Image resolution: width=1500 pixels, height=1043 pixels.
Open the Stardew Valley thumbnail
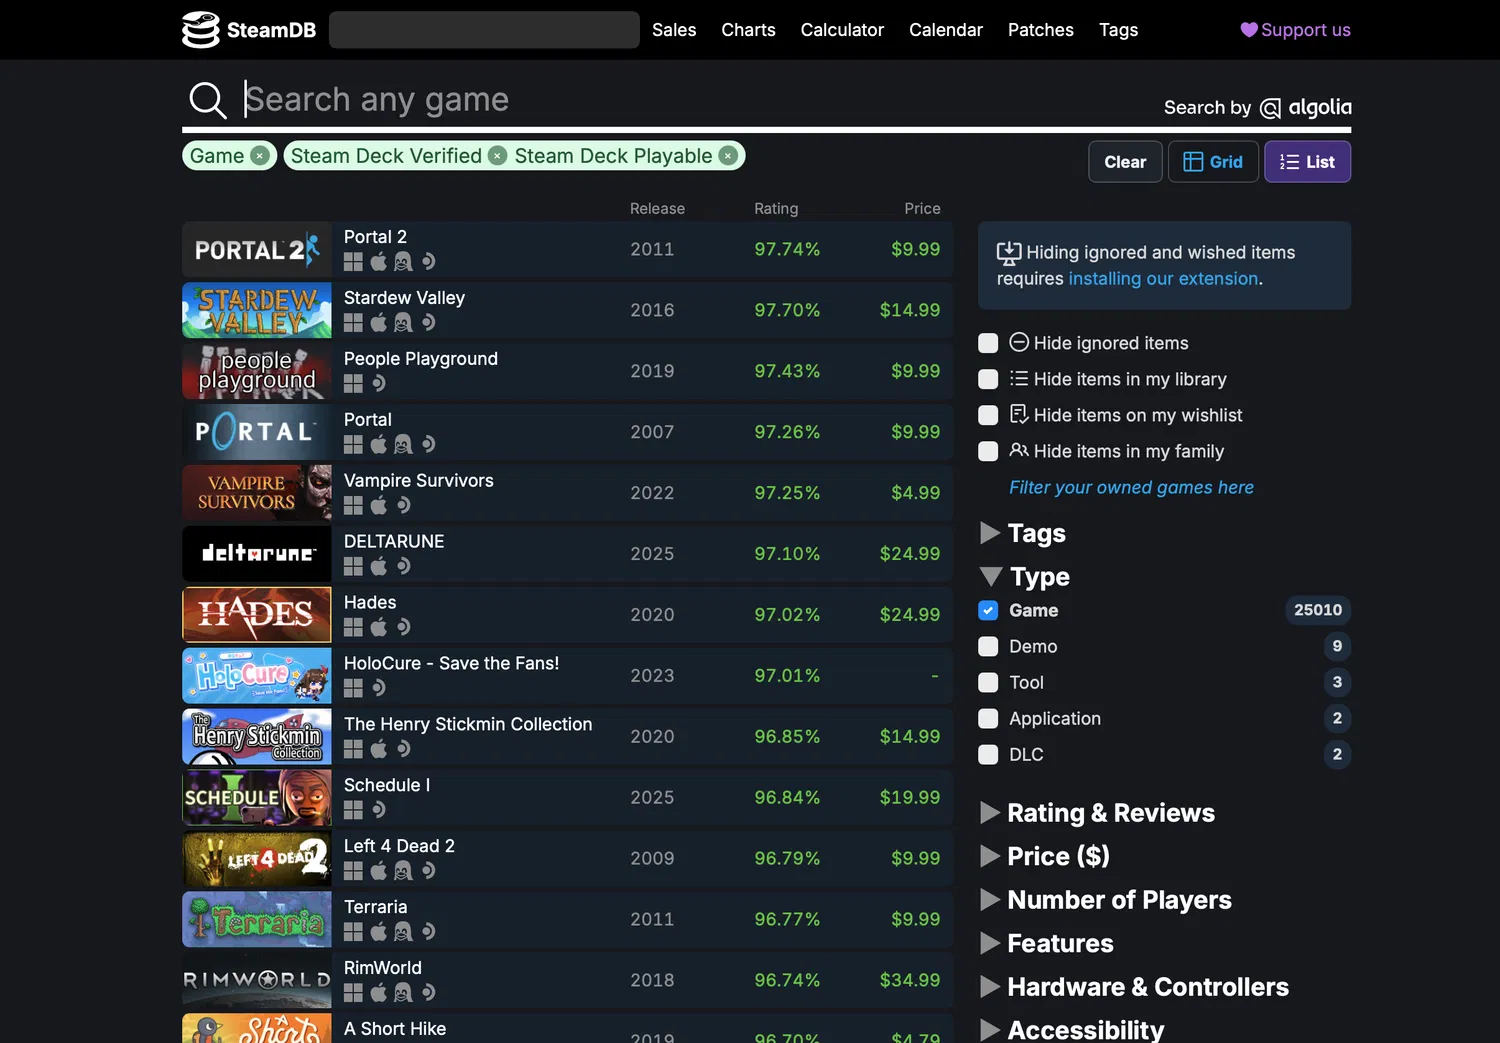tap(257, 310)
